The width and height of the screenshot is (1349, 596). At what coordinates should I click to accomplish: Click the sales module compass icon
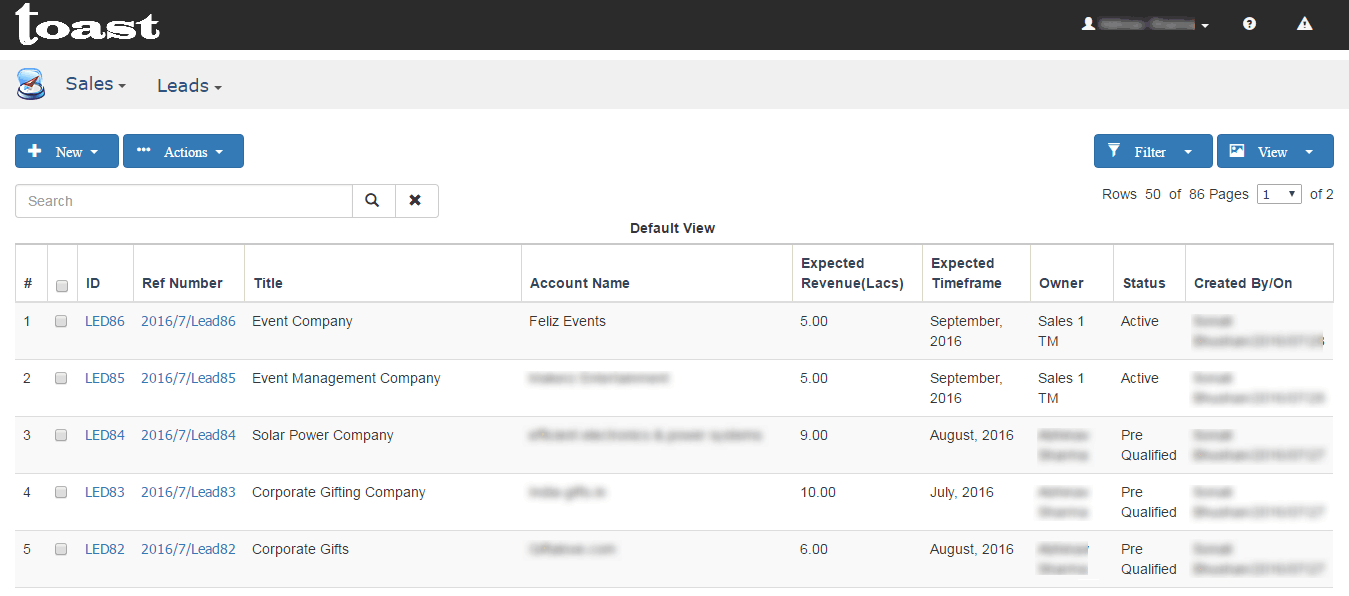[31, 84]
